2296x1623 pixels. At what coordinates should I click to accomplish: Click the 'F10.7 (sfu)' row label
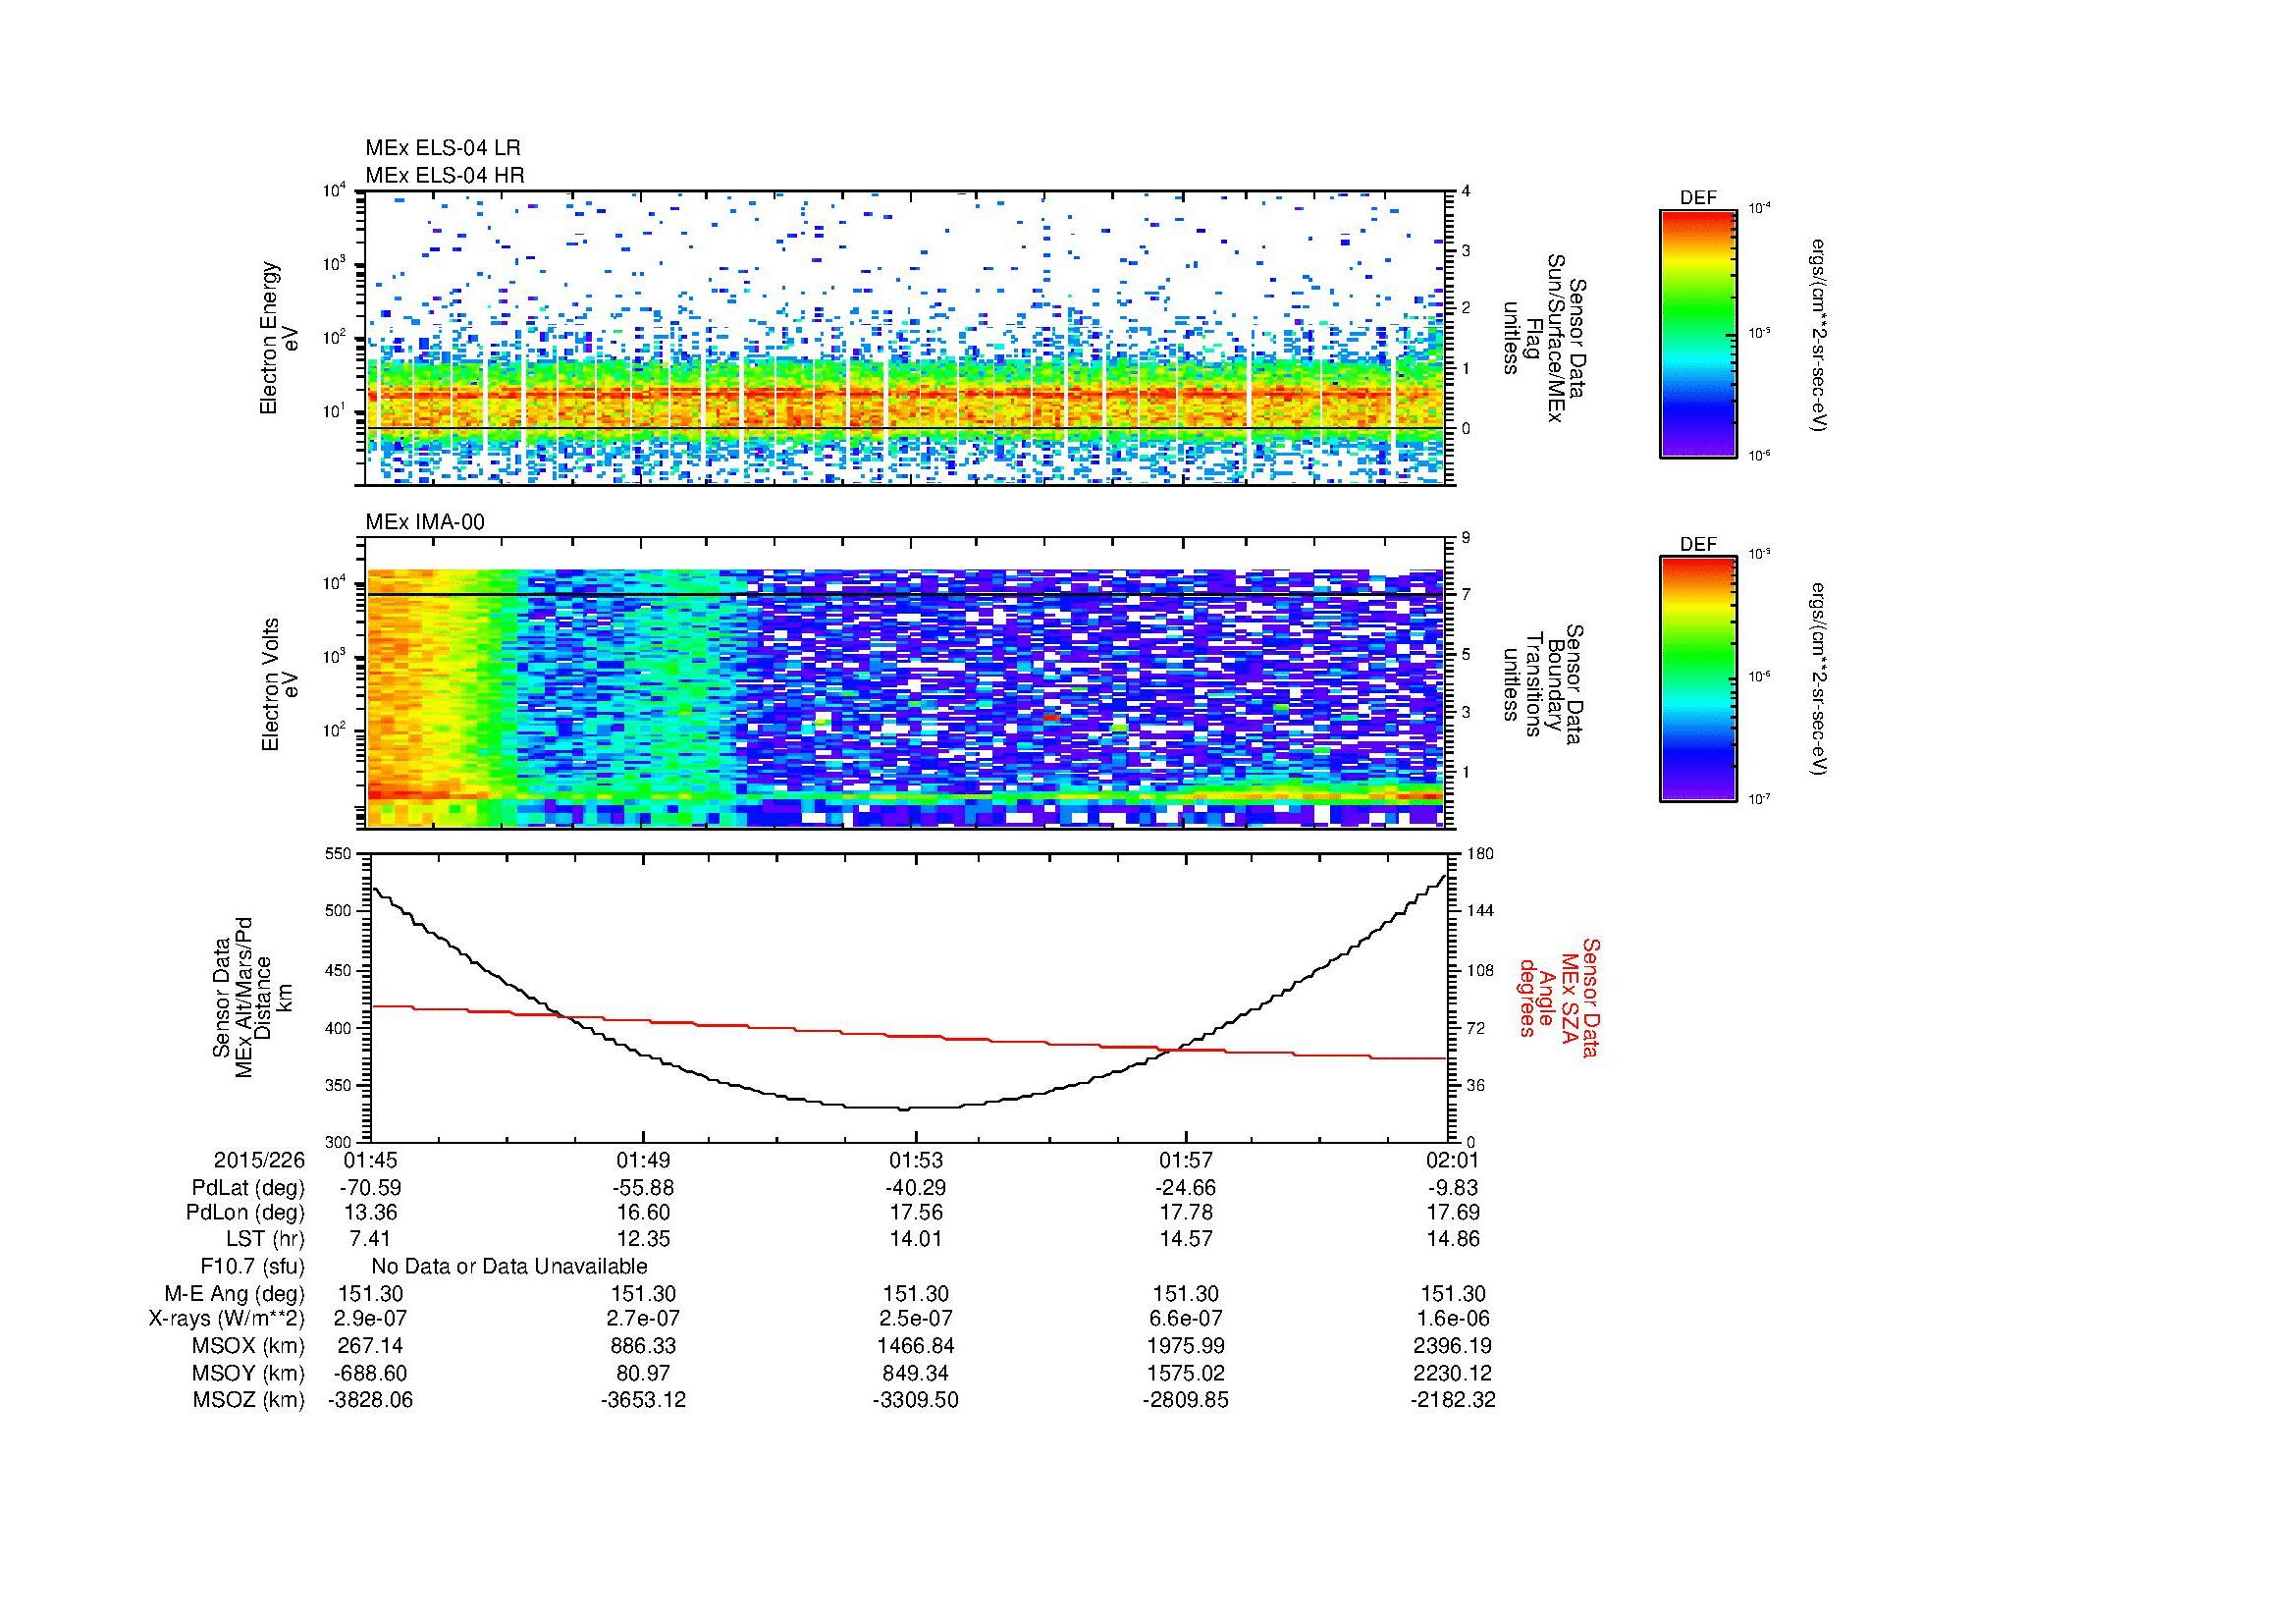[251, 1267]
